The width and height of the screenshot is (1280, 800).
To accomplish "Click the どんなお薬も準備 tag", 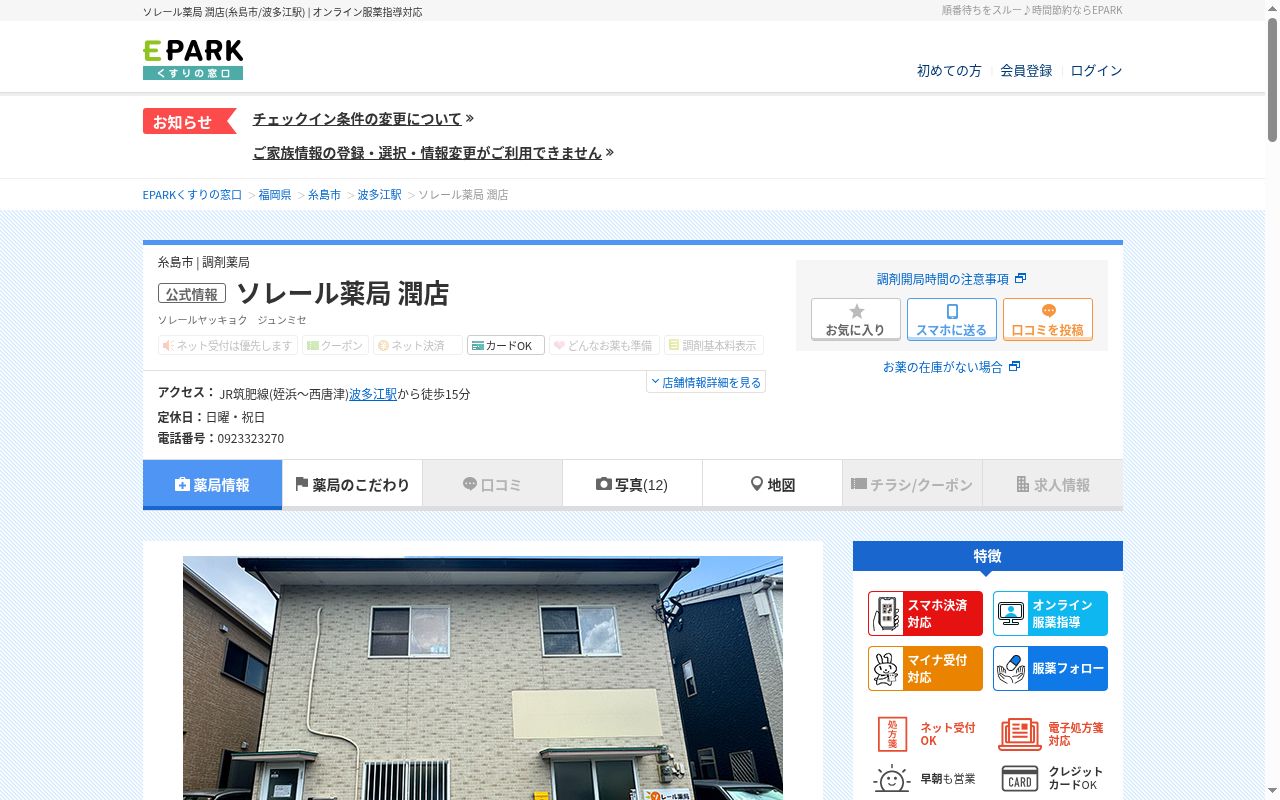I will (604, 345).
